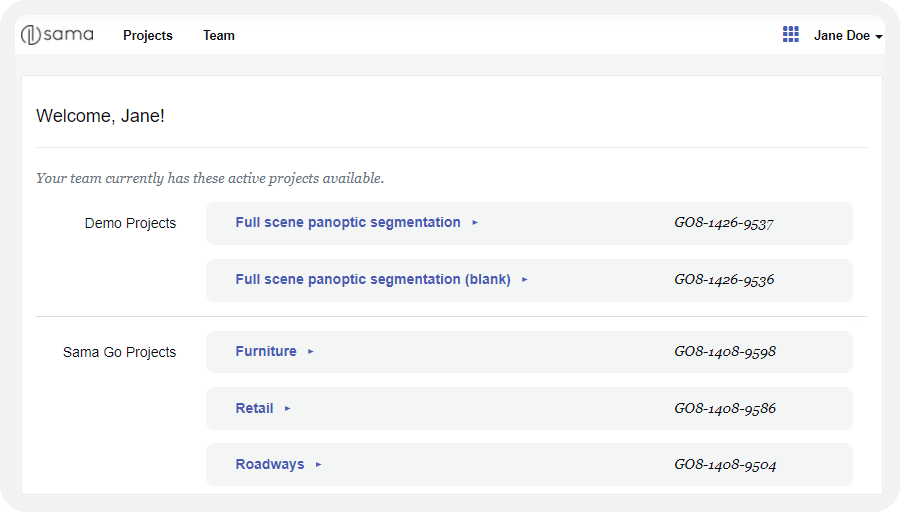Select project ID GO8-1408-9598
900x512 pixels.
pos(725,351)
